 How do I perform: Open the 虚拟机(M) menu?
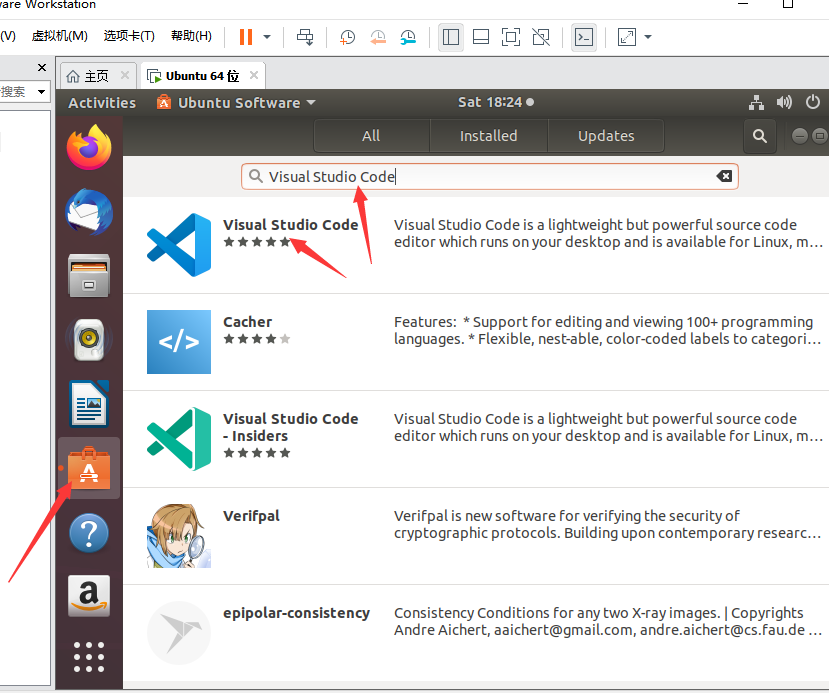[60, 36]
